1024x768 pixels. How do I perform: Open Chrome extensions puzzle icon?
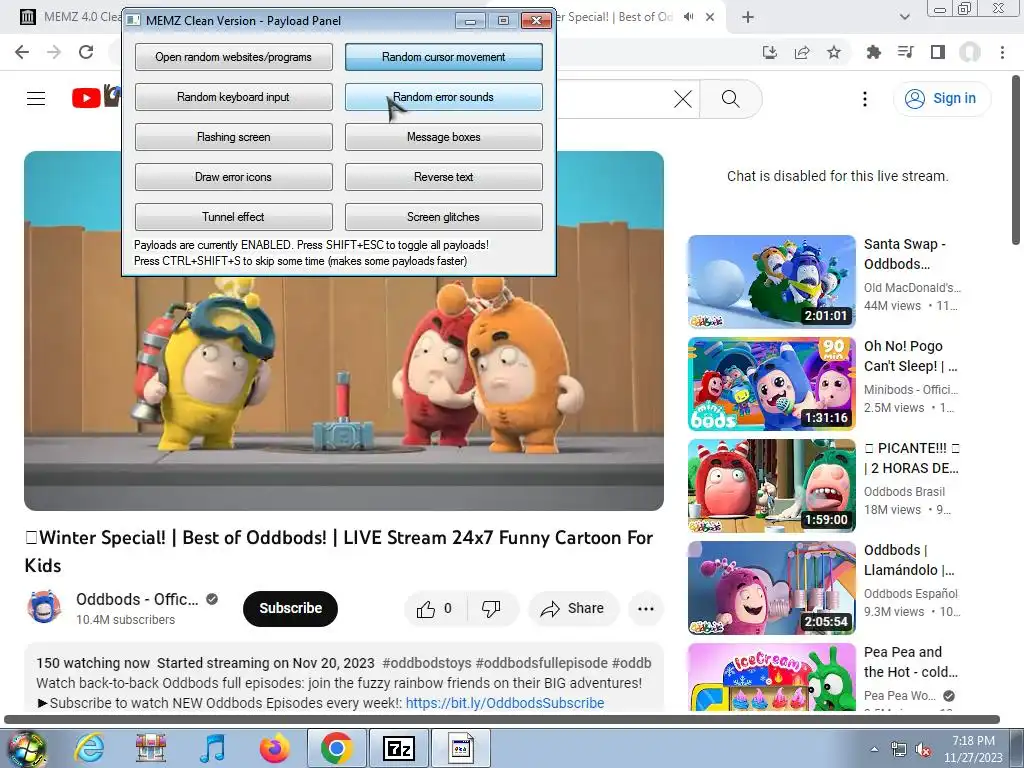(x=873, y=52)
